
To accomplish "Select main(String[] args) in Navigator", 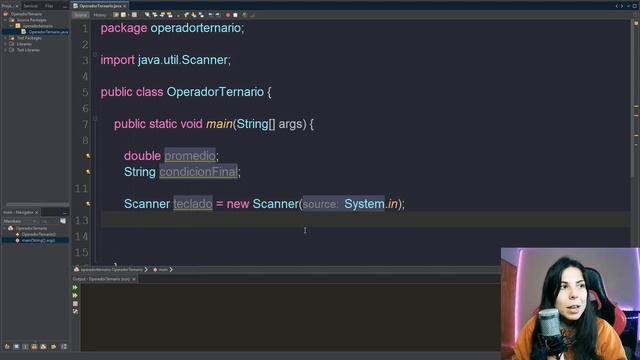I will [38, 240].
